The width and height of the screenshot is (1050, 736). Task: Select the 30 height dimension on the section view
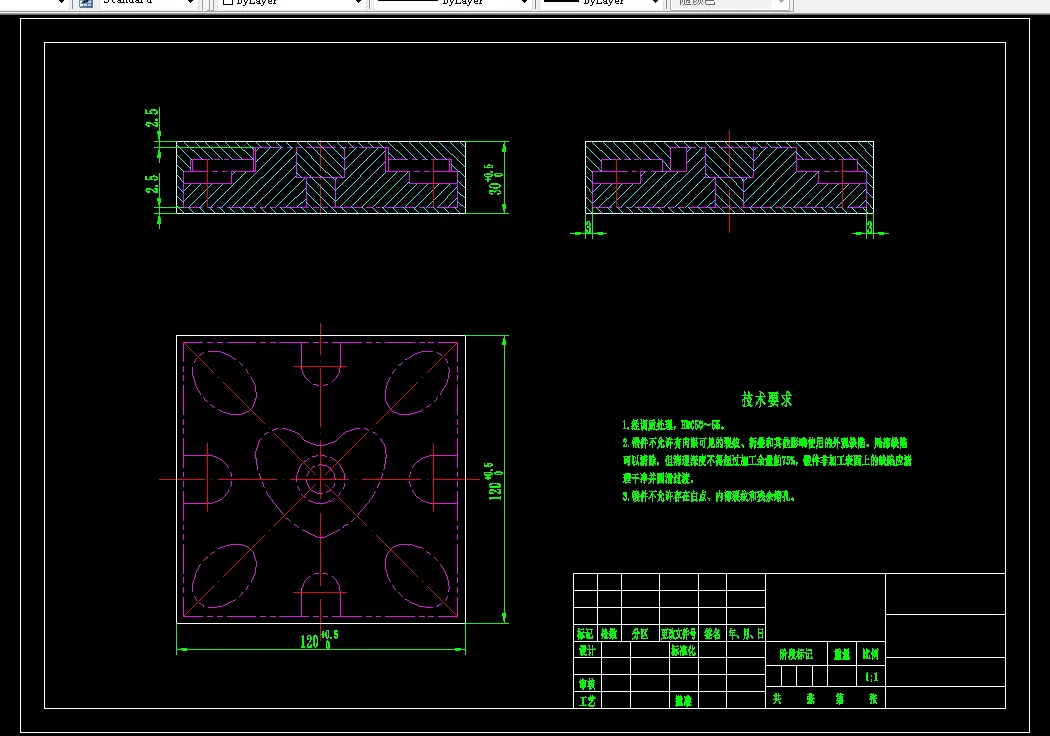coord(495,179)
